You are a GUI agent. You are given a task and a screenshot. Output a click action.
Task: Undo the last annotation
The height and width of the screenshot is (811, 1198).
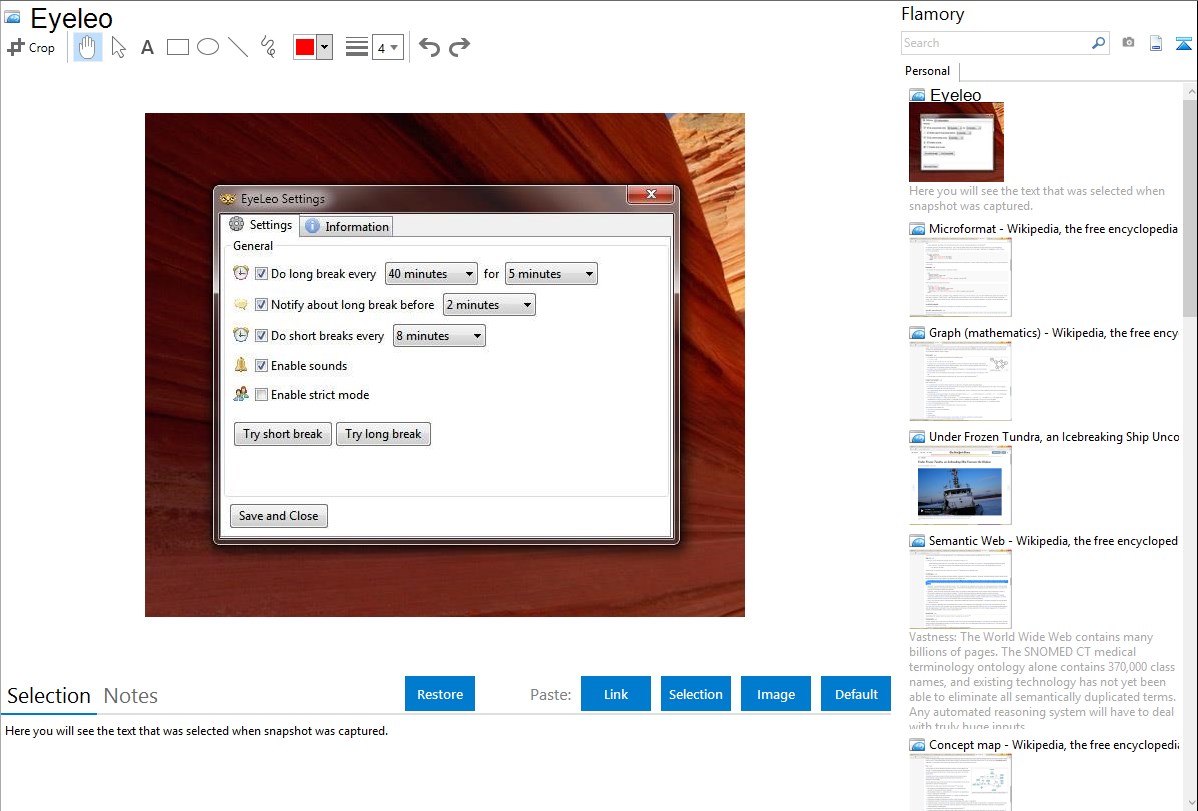(x=429, y=47)
